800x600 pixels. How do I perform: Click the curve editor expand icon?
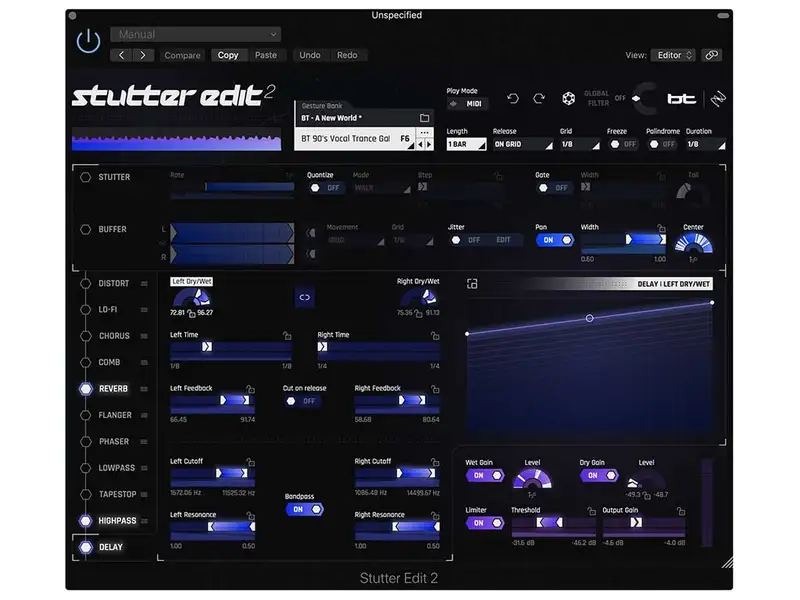click(472, 284)
